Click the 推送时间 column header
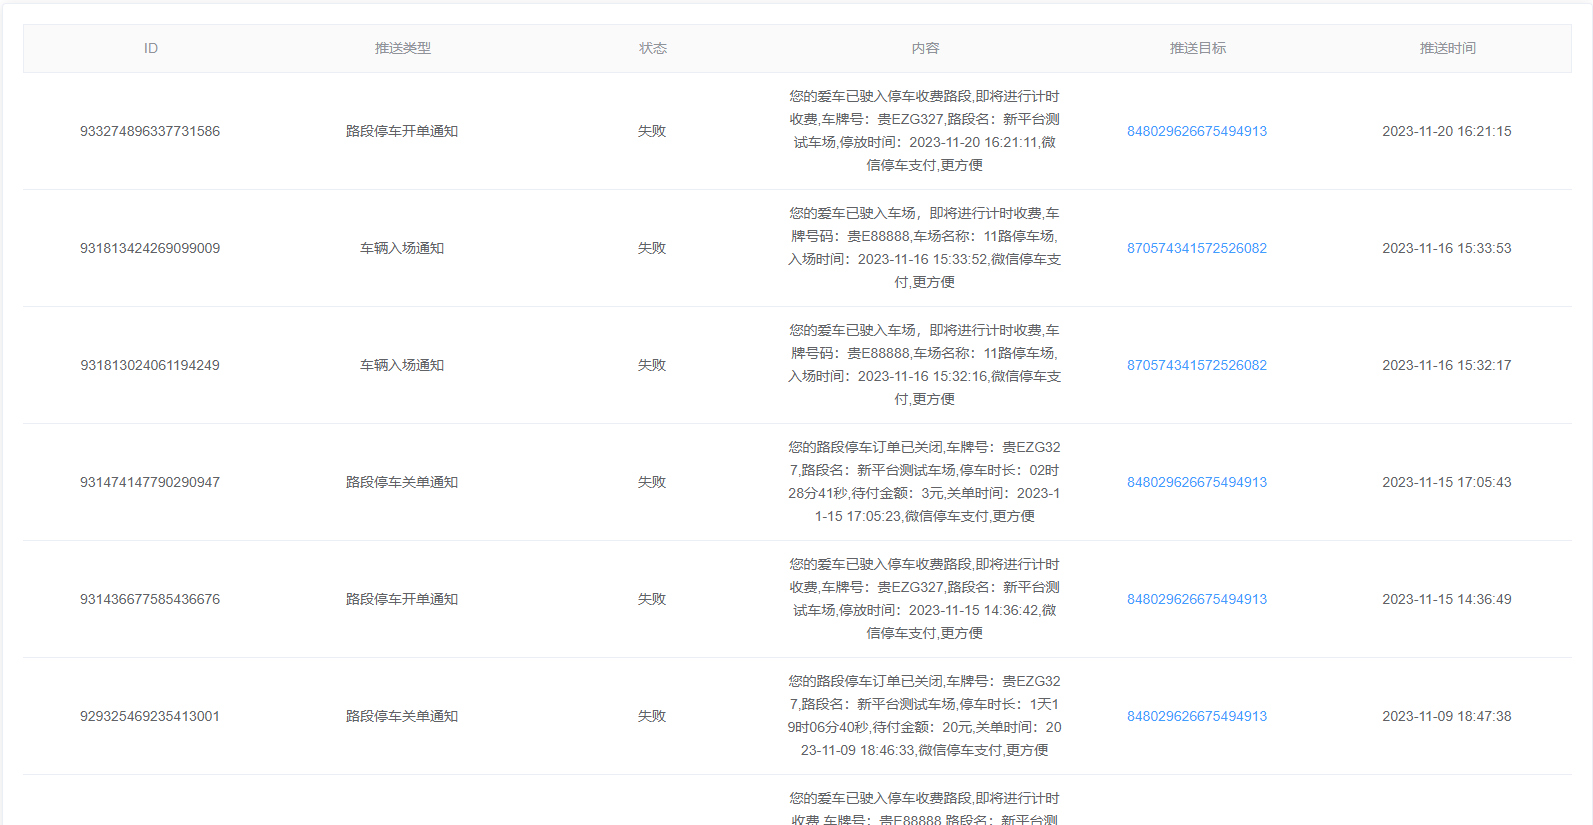 1447,48
